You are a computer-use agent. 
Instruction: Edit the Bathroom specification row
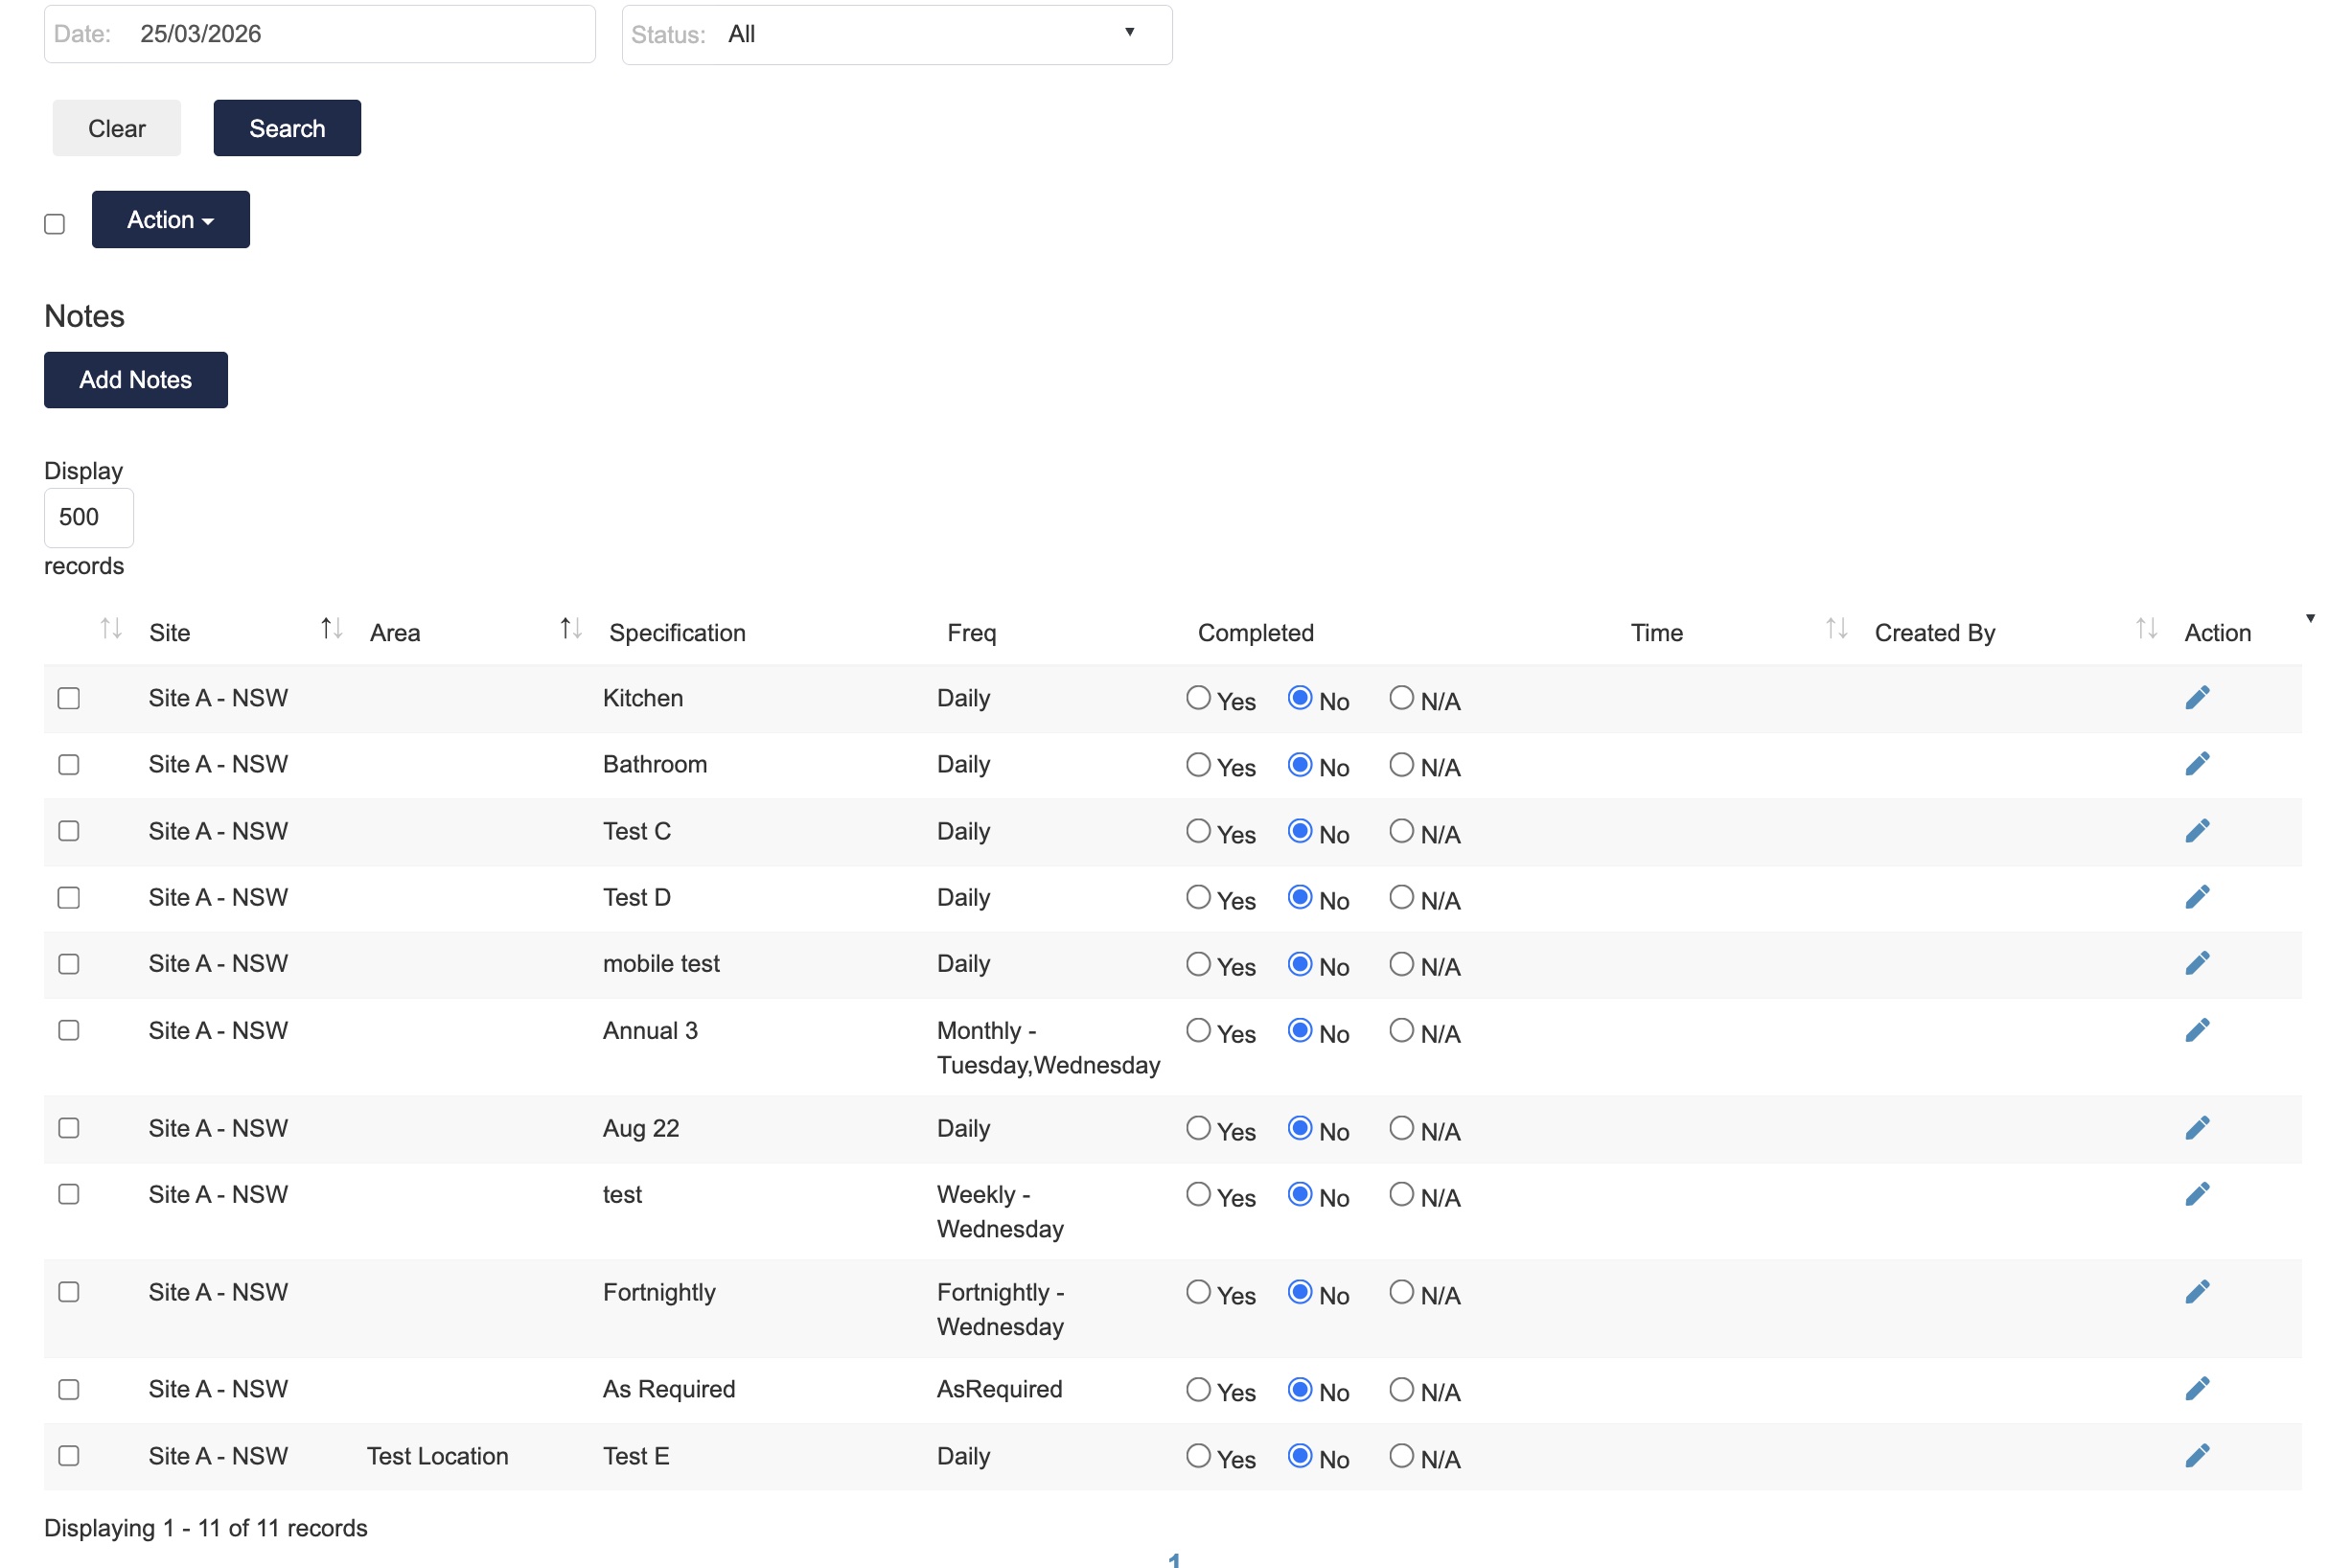2197,764
